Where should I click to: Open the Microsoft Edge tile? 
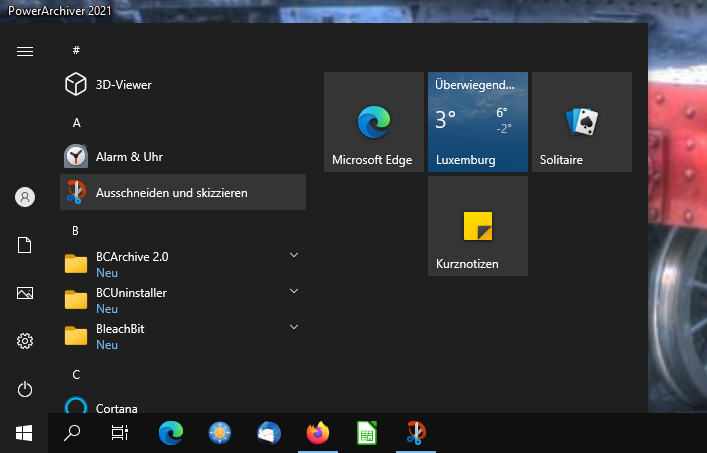374,122
